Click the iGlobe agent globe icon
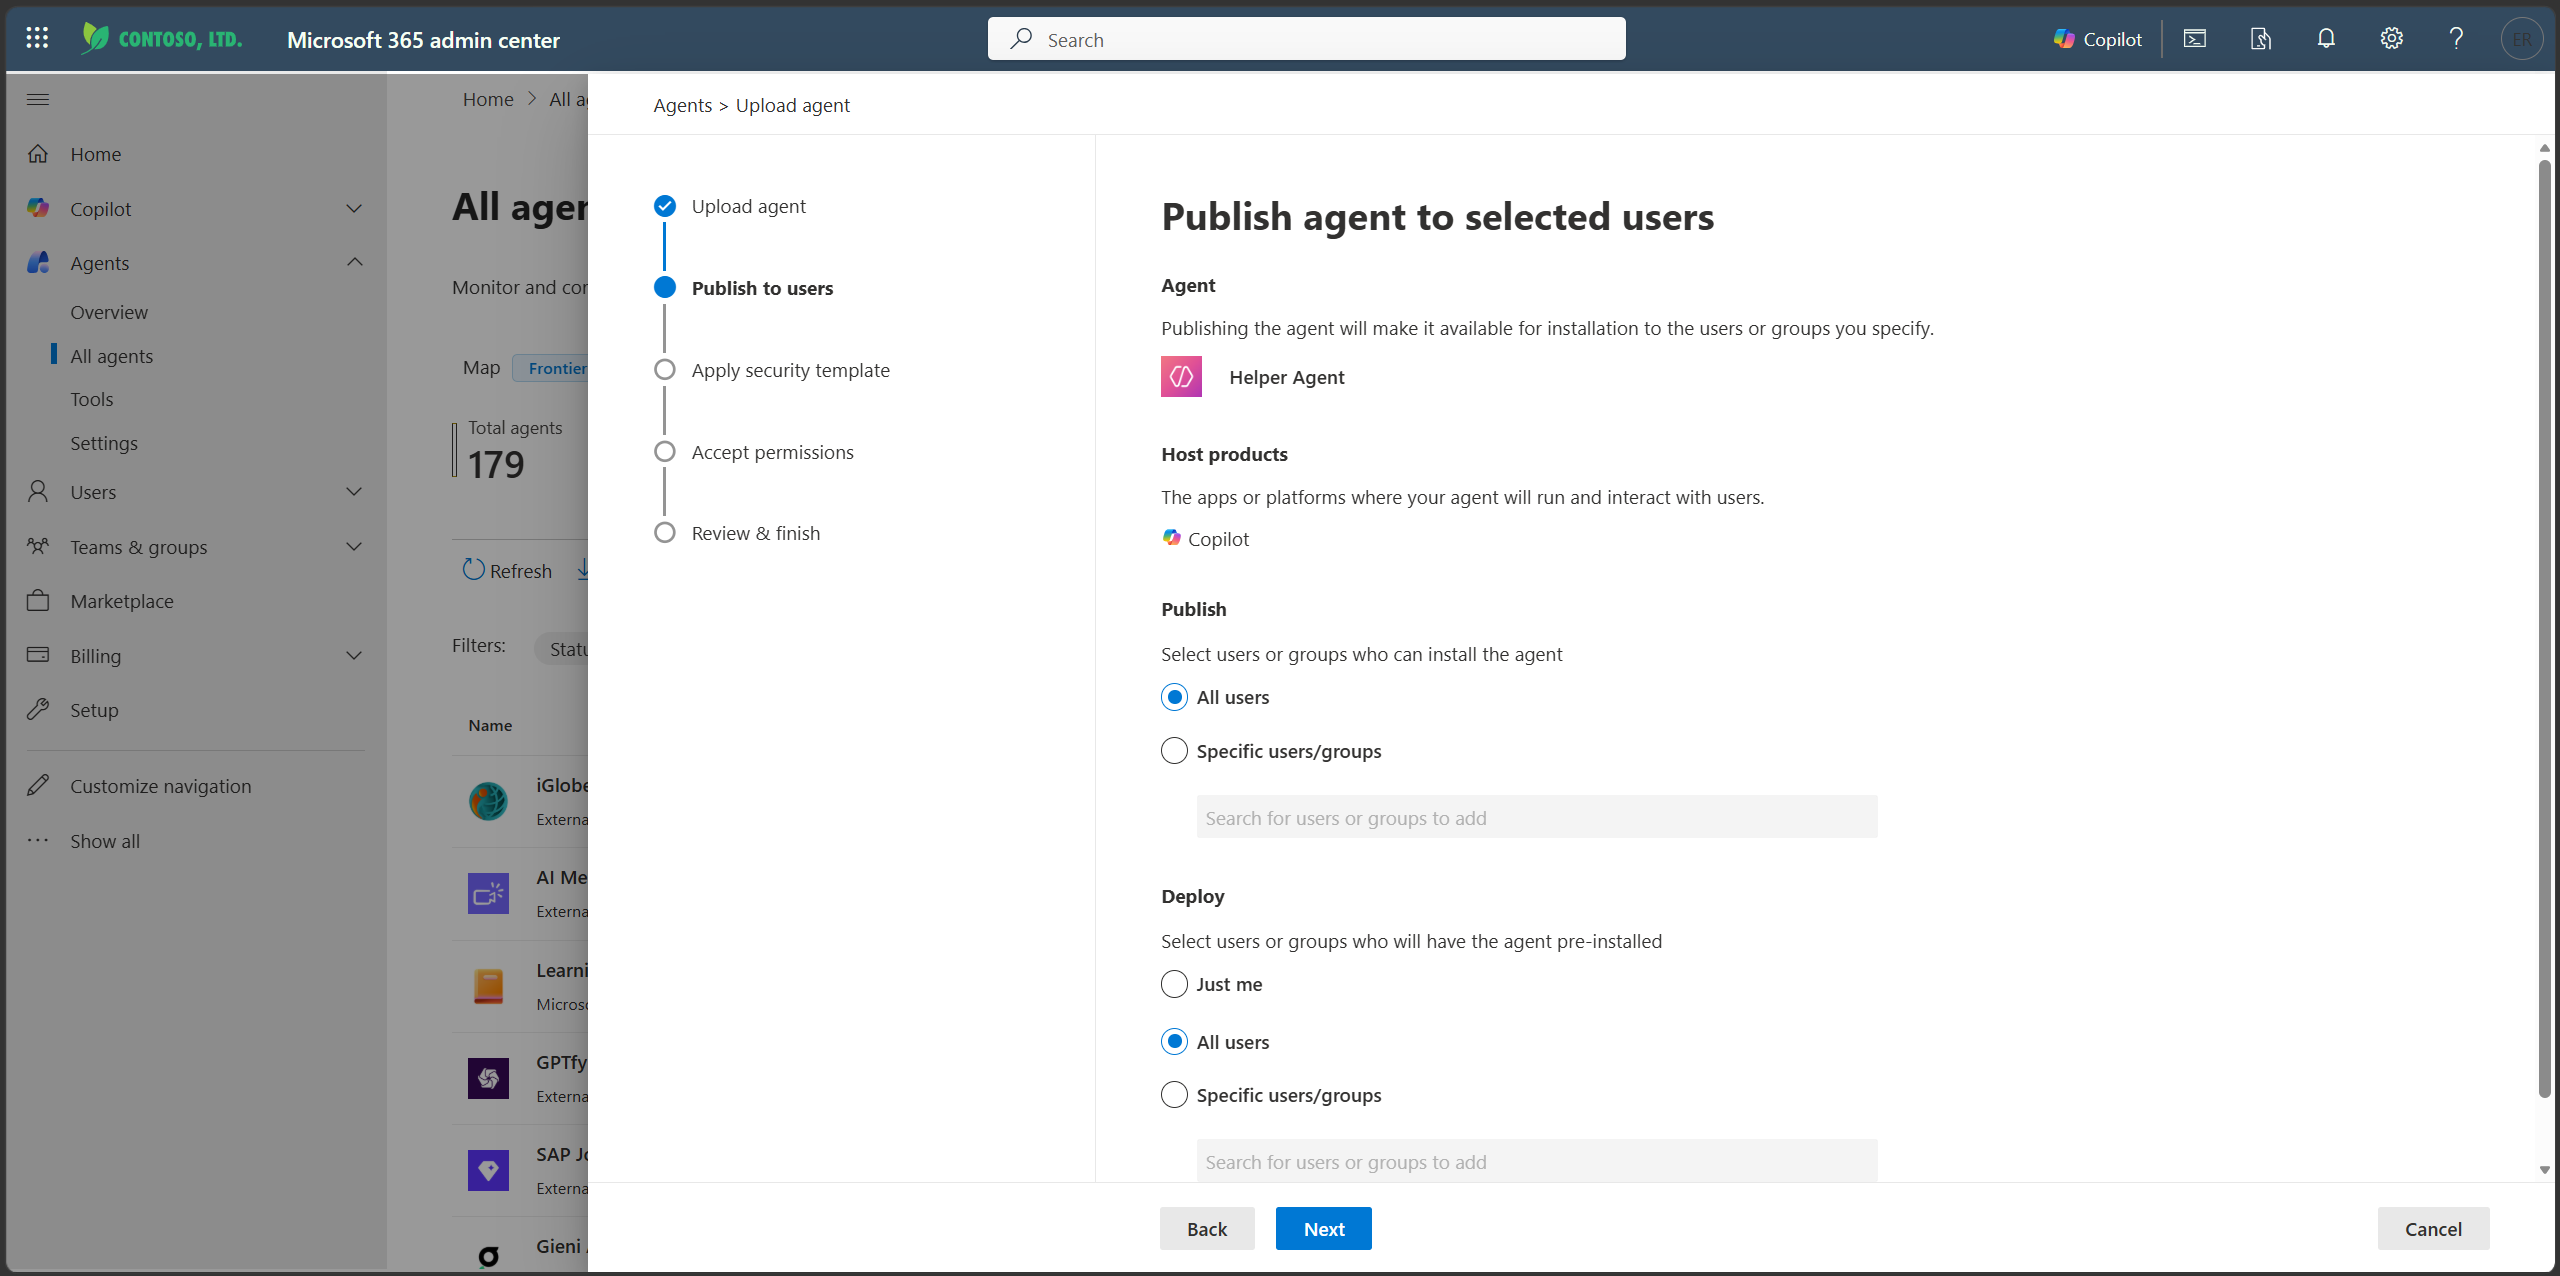The width and height of the screenshot is (2560, 1276). click(x=488, y=801)
